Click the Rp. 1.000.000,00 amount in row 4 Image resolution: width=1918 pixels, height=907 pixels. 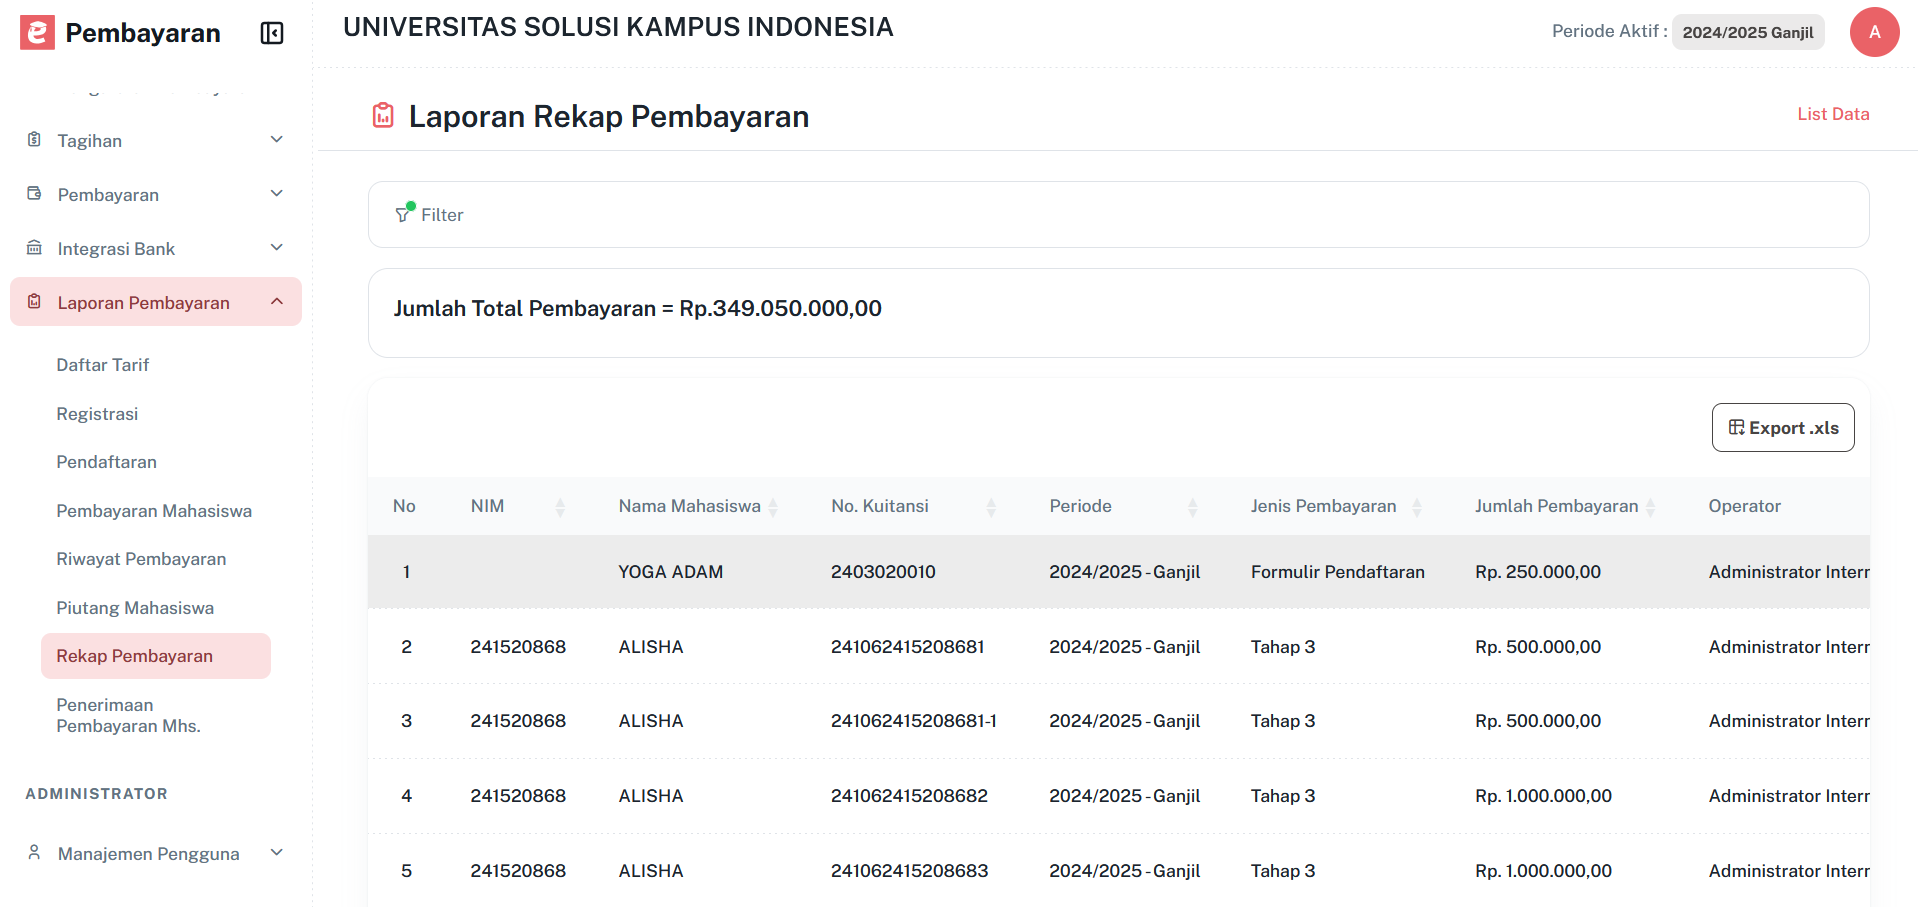coord(1543,796)
